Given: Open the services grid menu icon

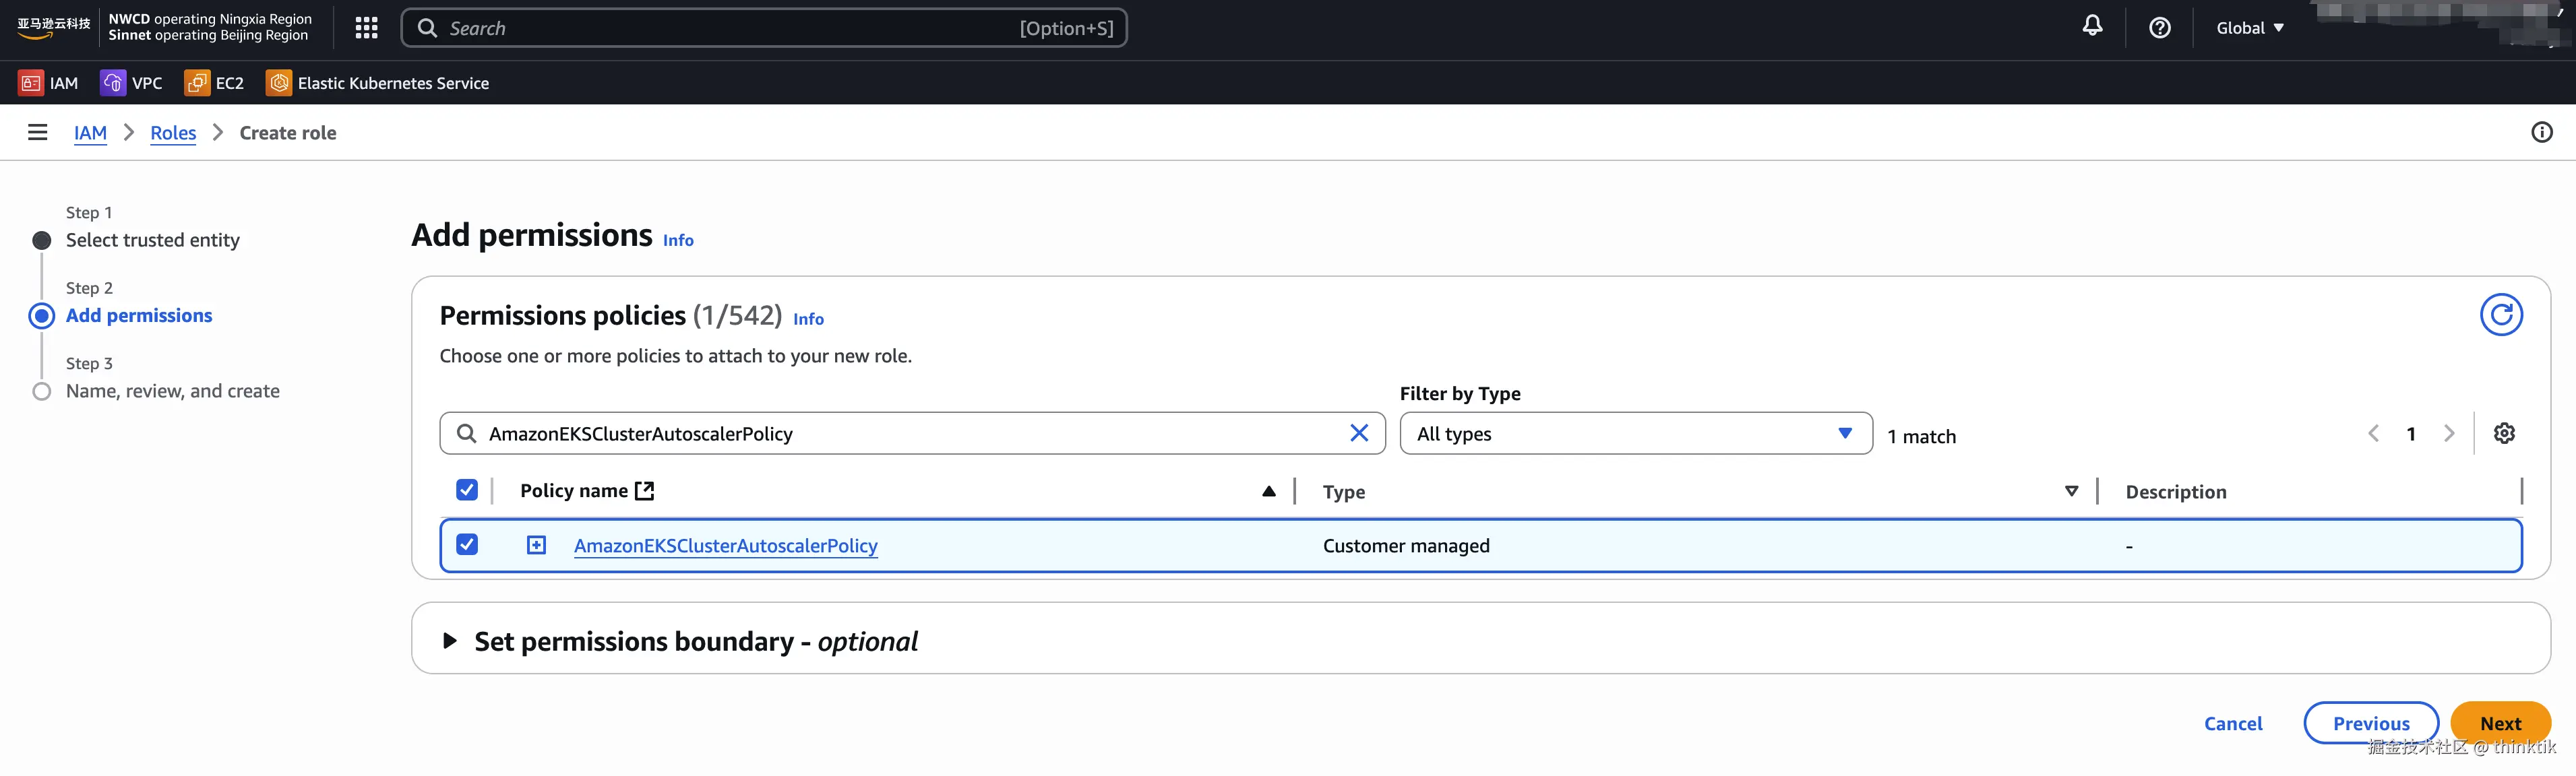Looking at the screenshot, I should point(366,28).
